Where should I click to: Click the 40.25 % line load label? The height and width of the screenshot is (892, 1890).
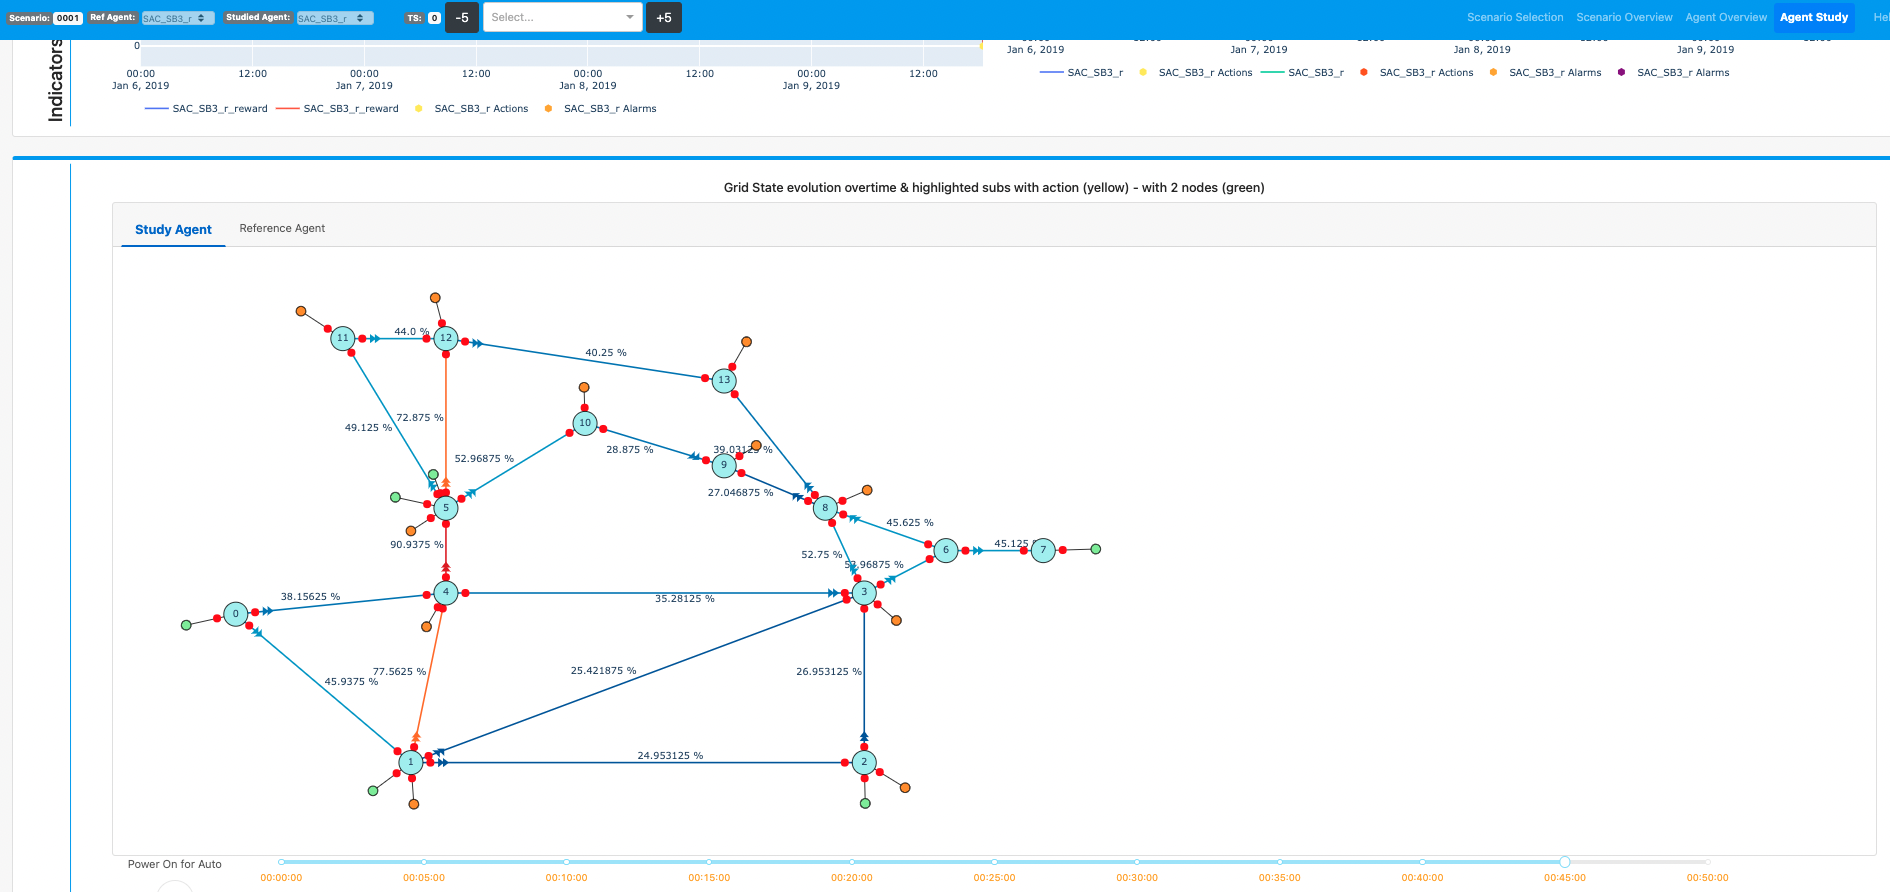tap(606, 353)
